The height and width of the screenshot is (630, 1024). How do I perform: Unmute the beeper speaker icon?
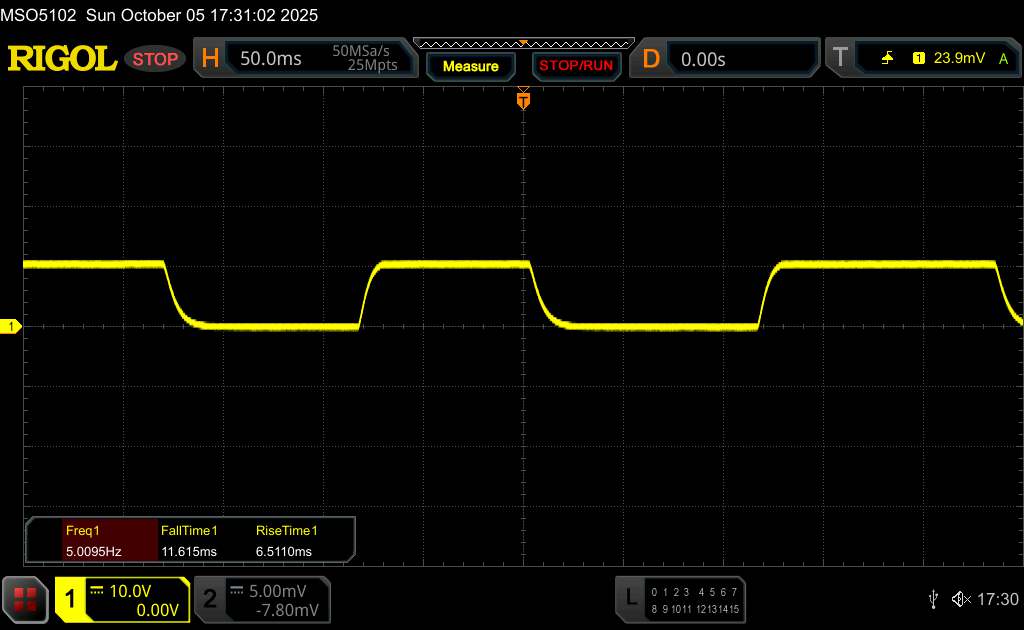[x=961, y=599]
